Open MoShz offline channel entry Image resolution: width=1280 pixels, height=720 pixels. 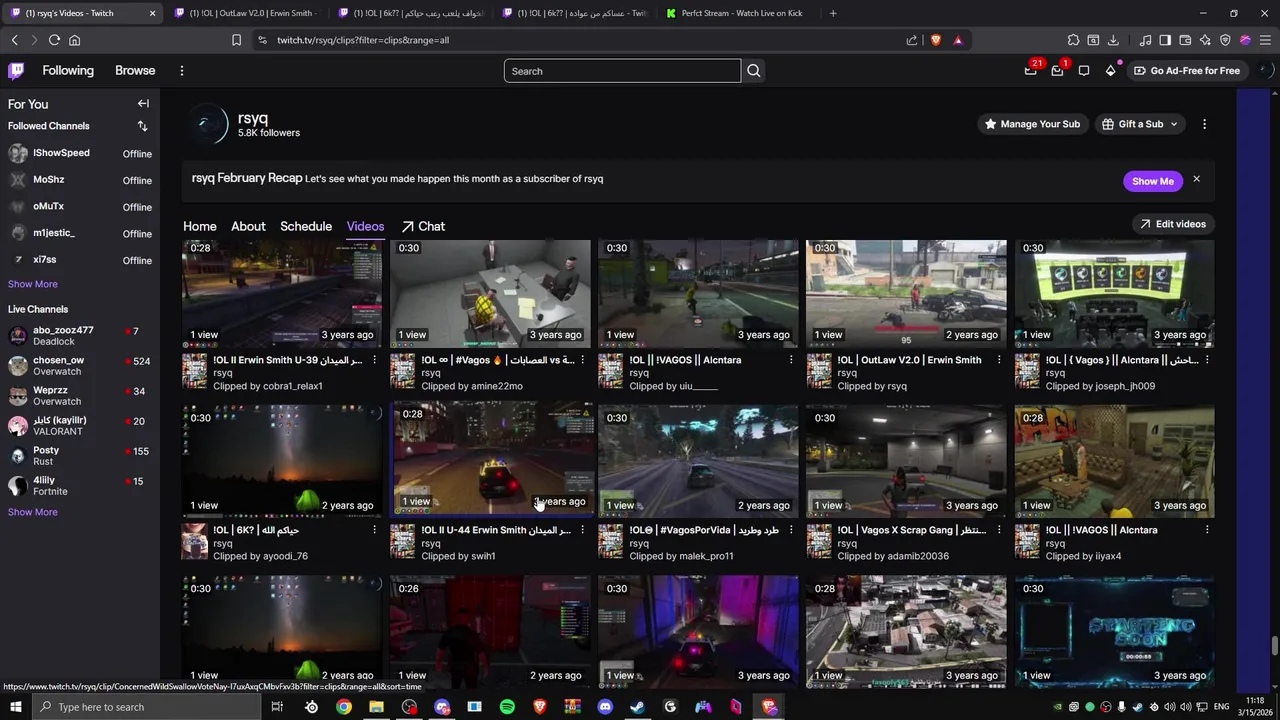click(80, 180)
